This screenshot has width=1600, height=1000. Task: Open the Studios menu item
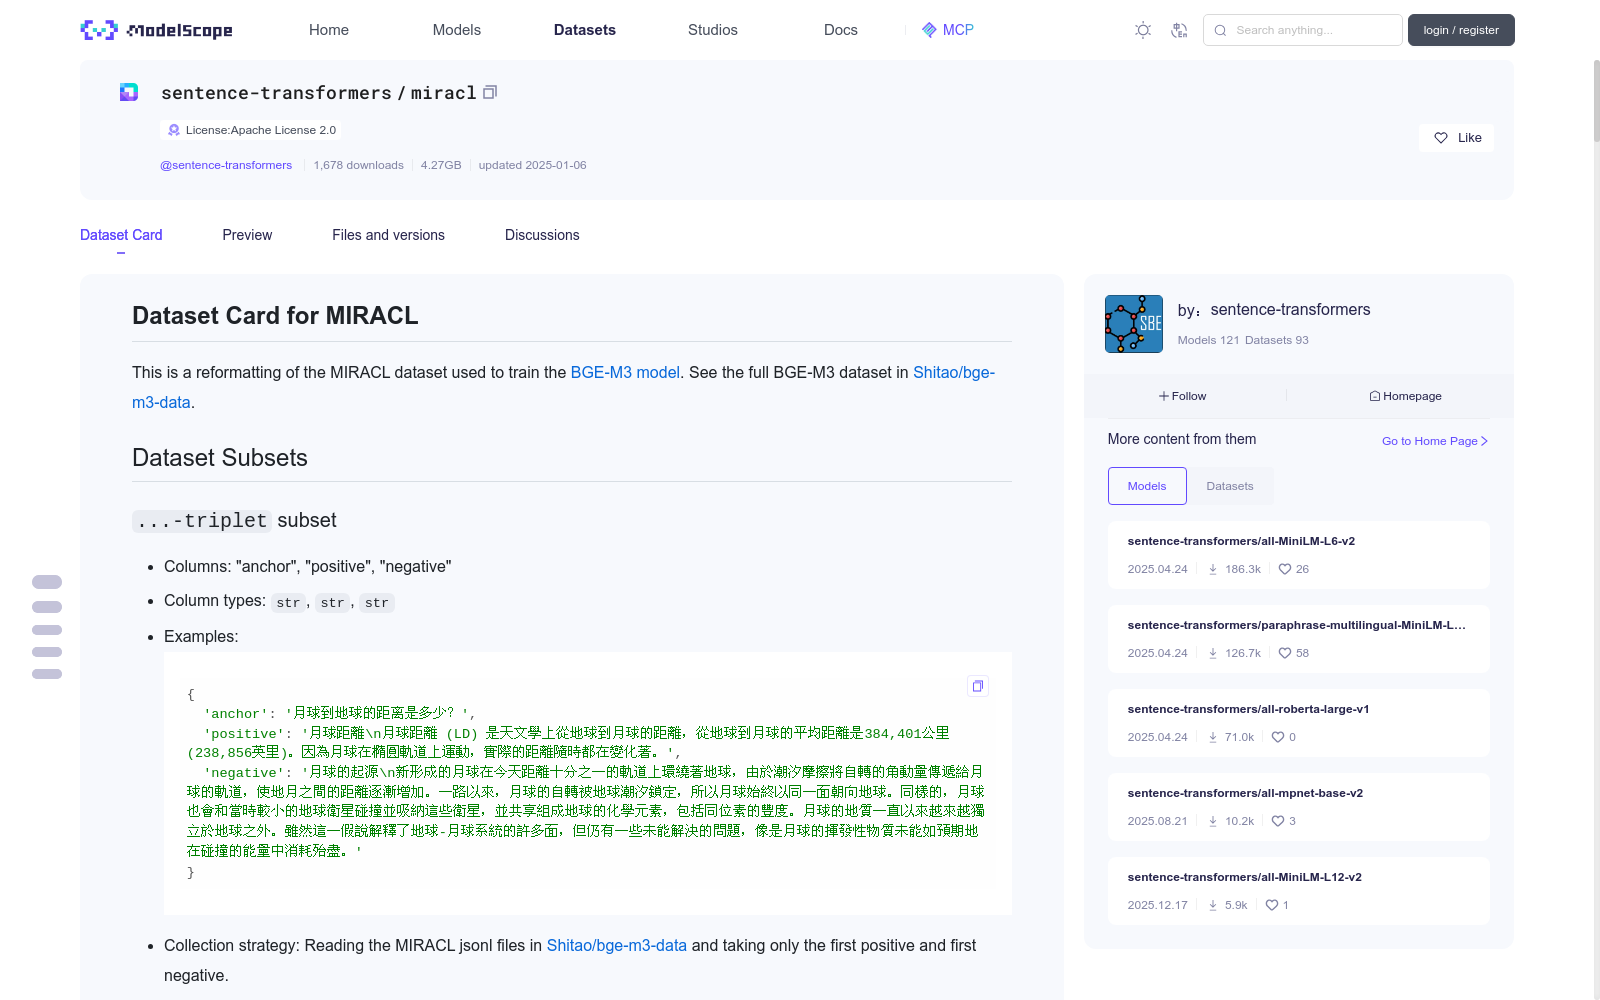coord(713,30)
